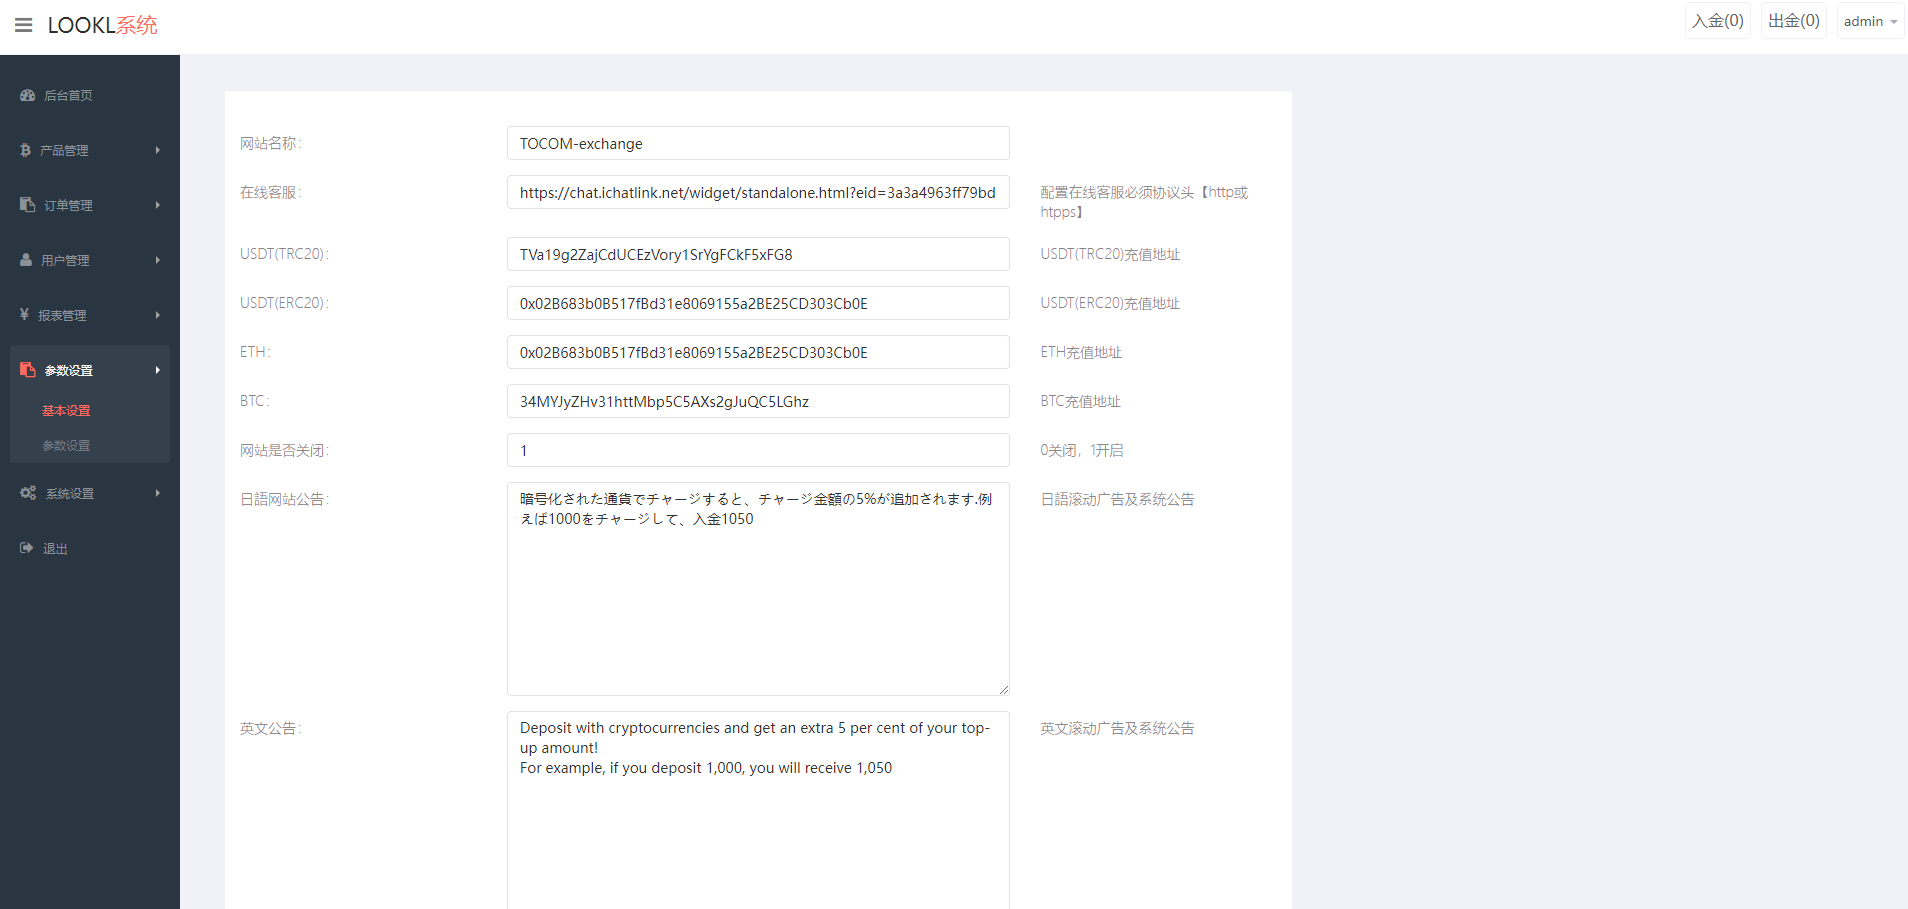Focus the 网站名称 input field

point(757,143)
